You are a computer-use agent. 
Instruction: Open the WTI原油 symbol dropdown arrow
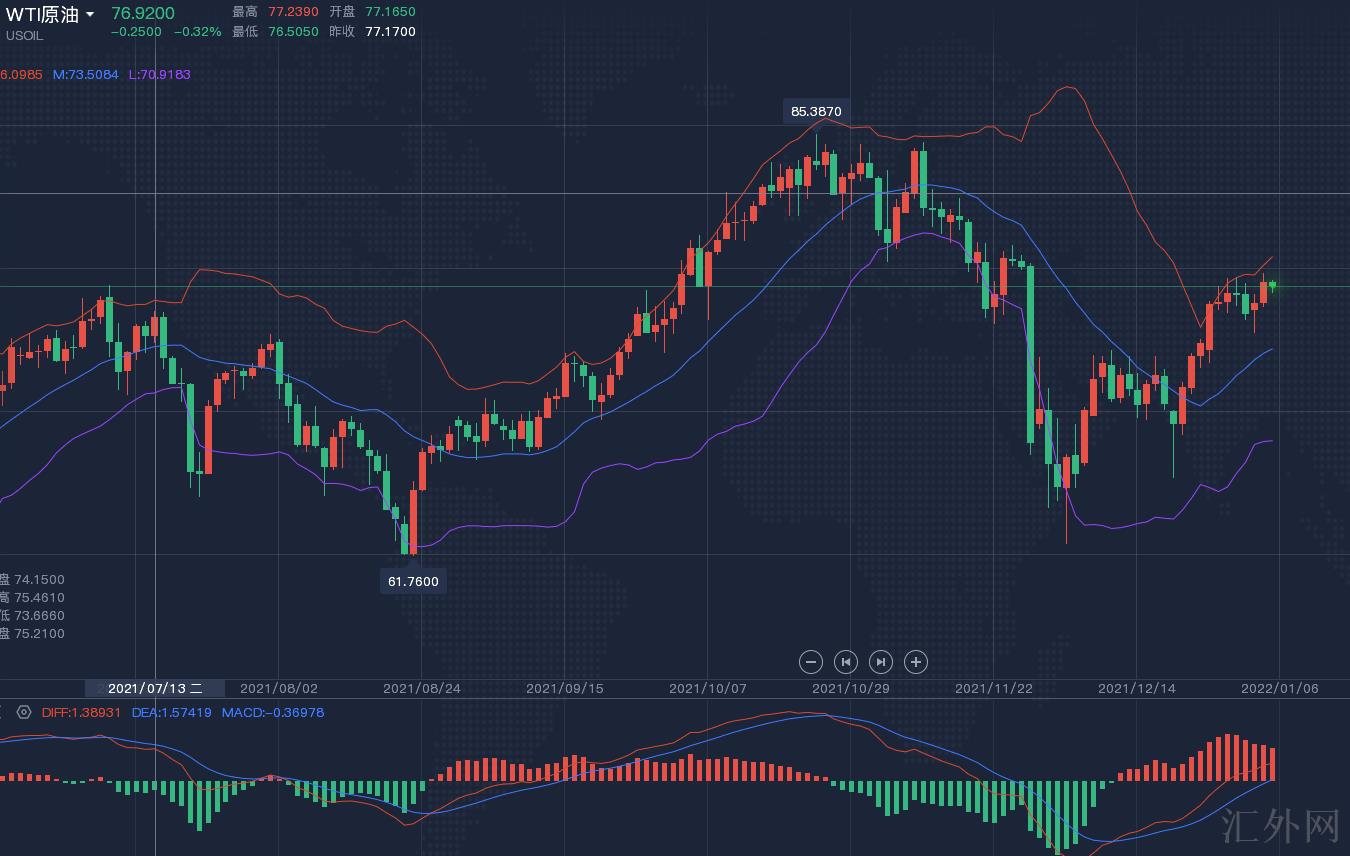point(91,15)
